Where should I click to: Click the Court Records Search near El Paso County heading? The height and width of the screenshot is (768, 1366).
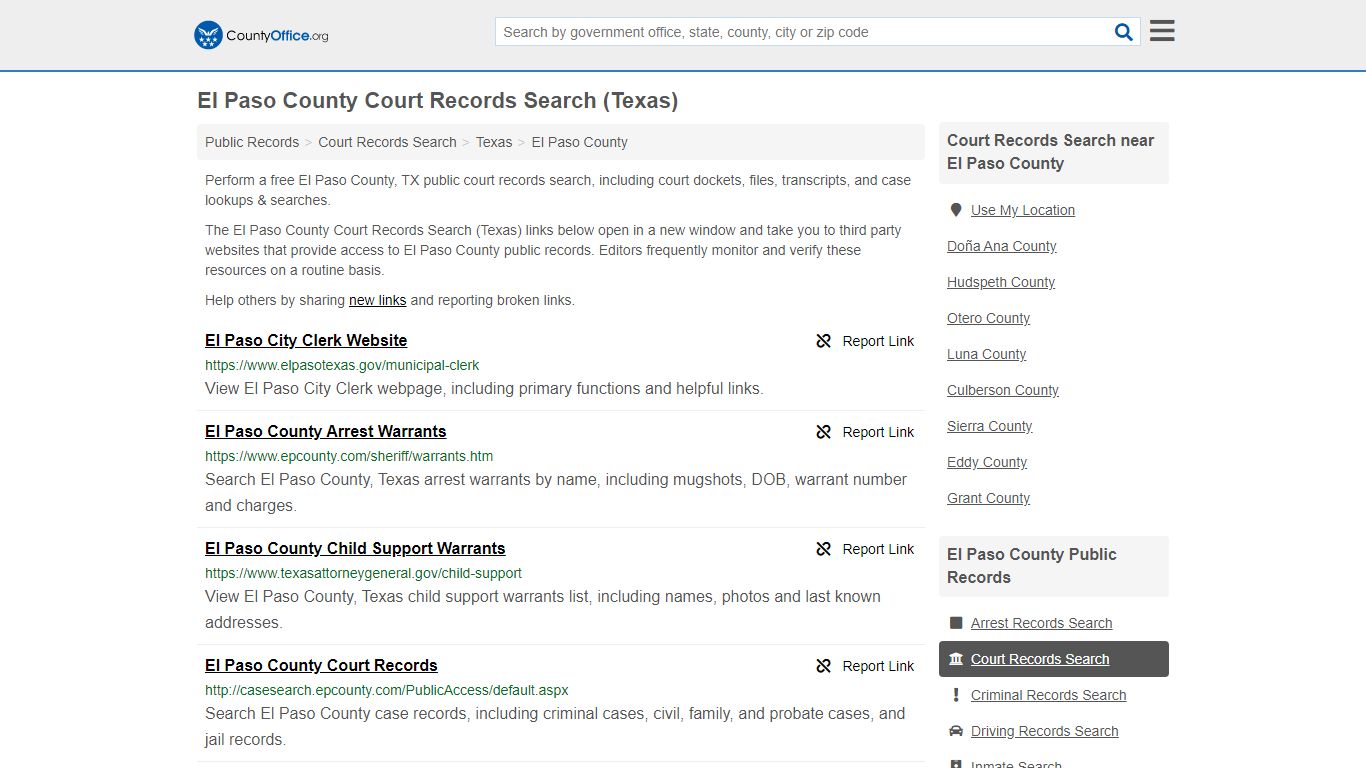point(1050,152)
